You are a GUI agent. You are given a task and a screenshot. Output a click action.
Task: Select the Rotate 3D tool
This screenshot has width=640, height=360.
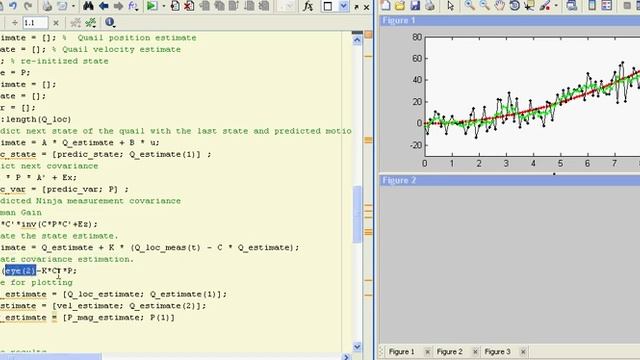pyautogui.click(x=514, y=5)
